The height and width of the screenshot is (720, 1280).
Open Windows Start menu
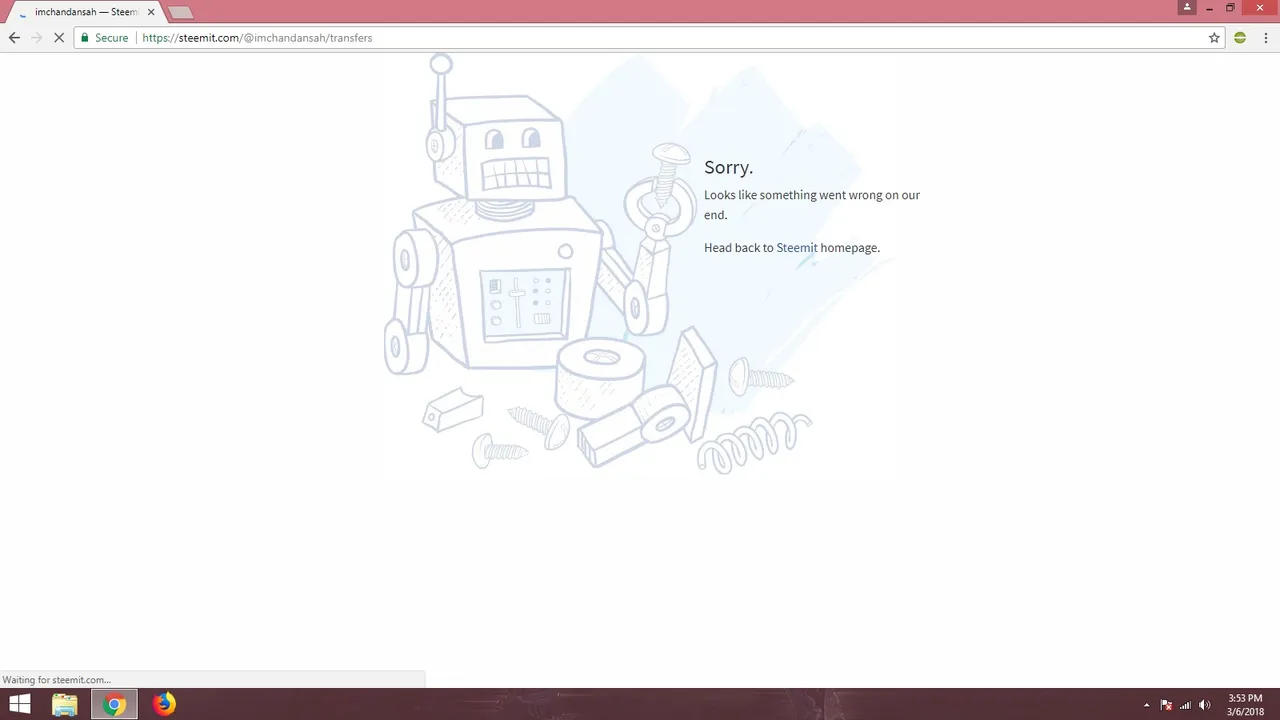[20, 705]
